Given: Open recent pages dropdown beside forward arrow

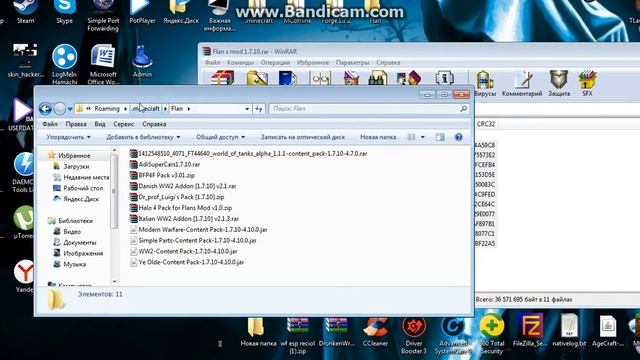Looking at the screenshot, I should tap(70, 109).
